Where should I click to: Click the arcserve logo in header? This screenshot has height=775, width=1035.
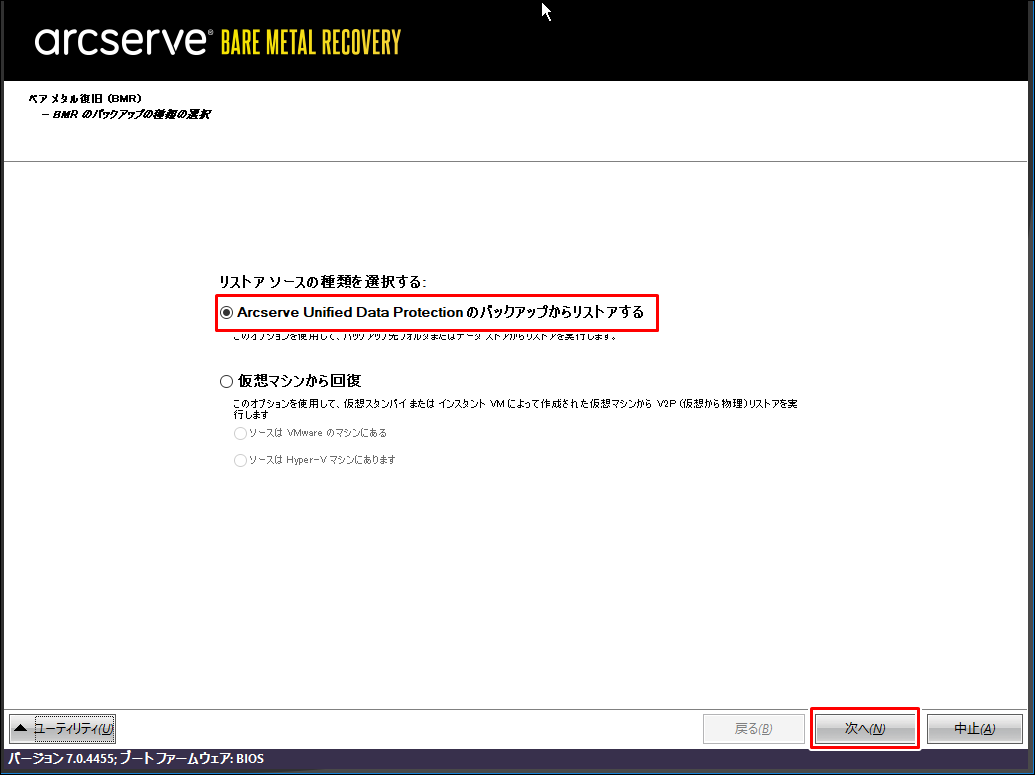[x=123, y=41]
